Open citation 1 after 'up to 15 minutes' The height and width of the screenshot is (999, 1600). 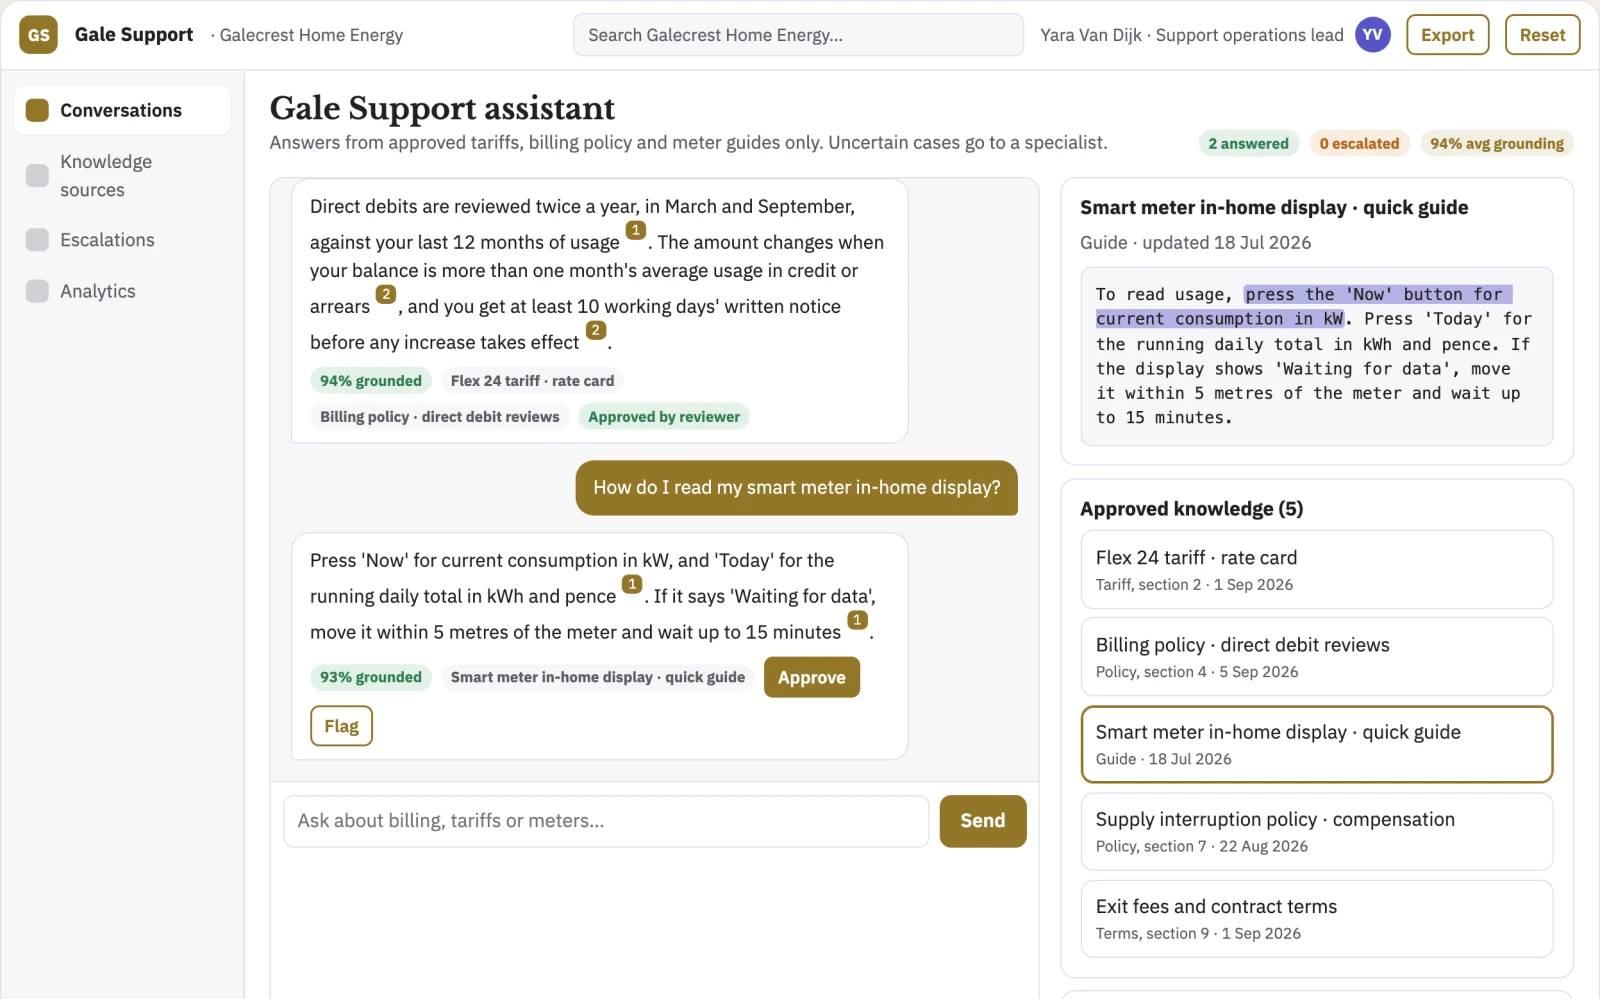(857, 620)
